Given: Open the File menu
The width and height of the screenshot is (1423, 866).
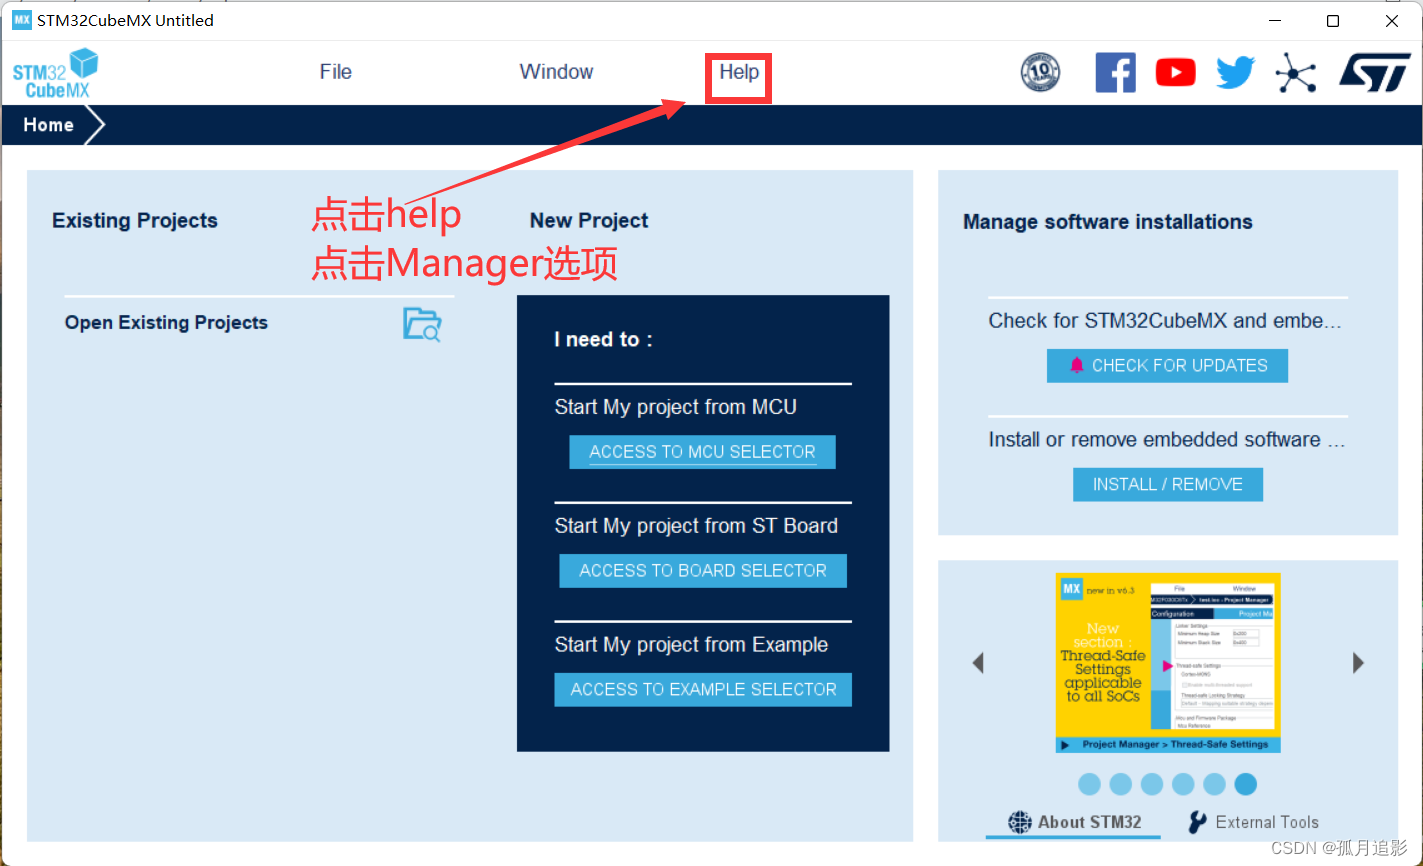Looking at the screenshot, I should click(336, 72).
